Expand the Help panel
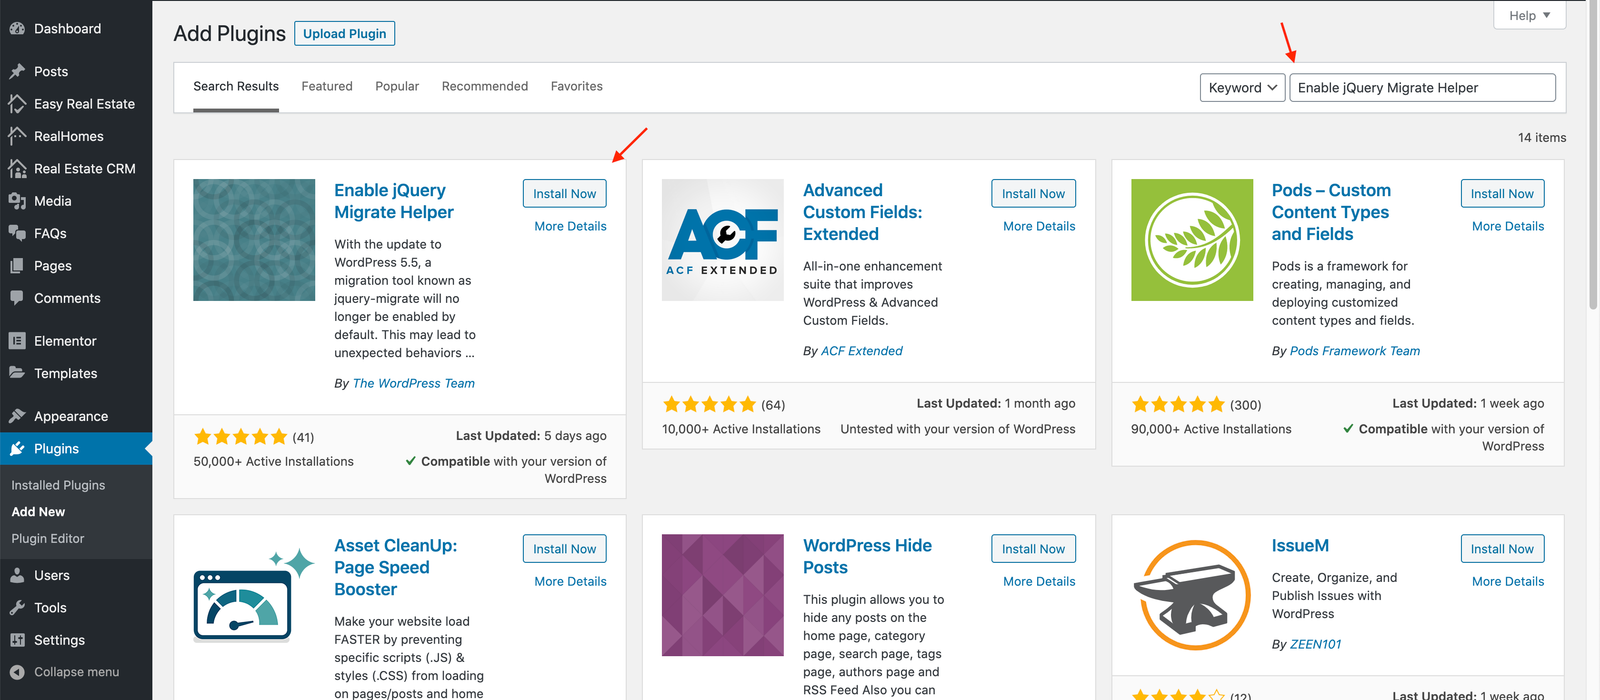The width and height of the screenshot is (1600, 700). (1530, 15)
